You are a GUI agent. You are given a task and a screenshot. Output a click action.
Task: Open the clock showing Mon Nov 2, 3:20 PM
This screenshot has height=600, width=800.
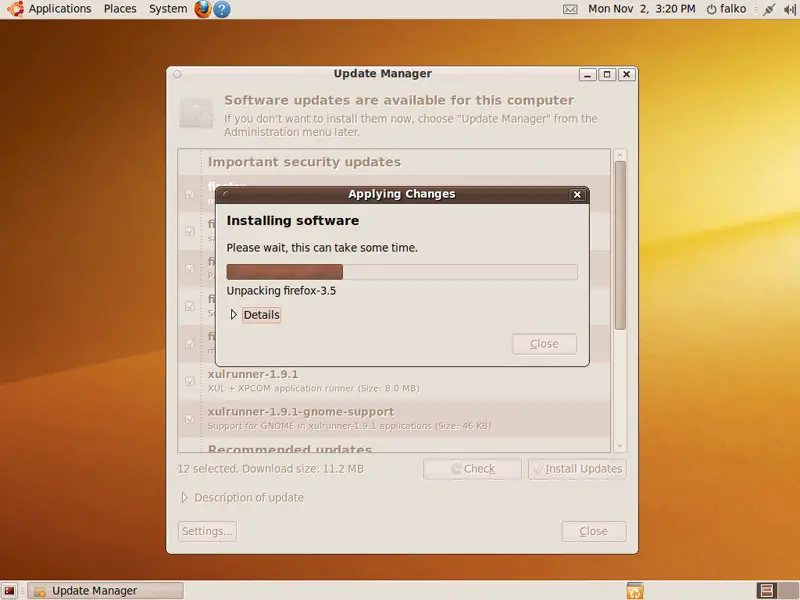[x=641, y=9]
